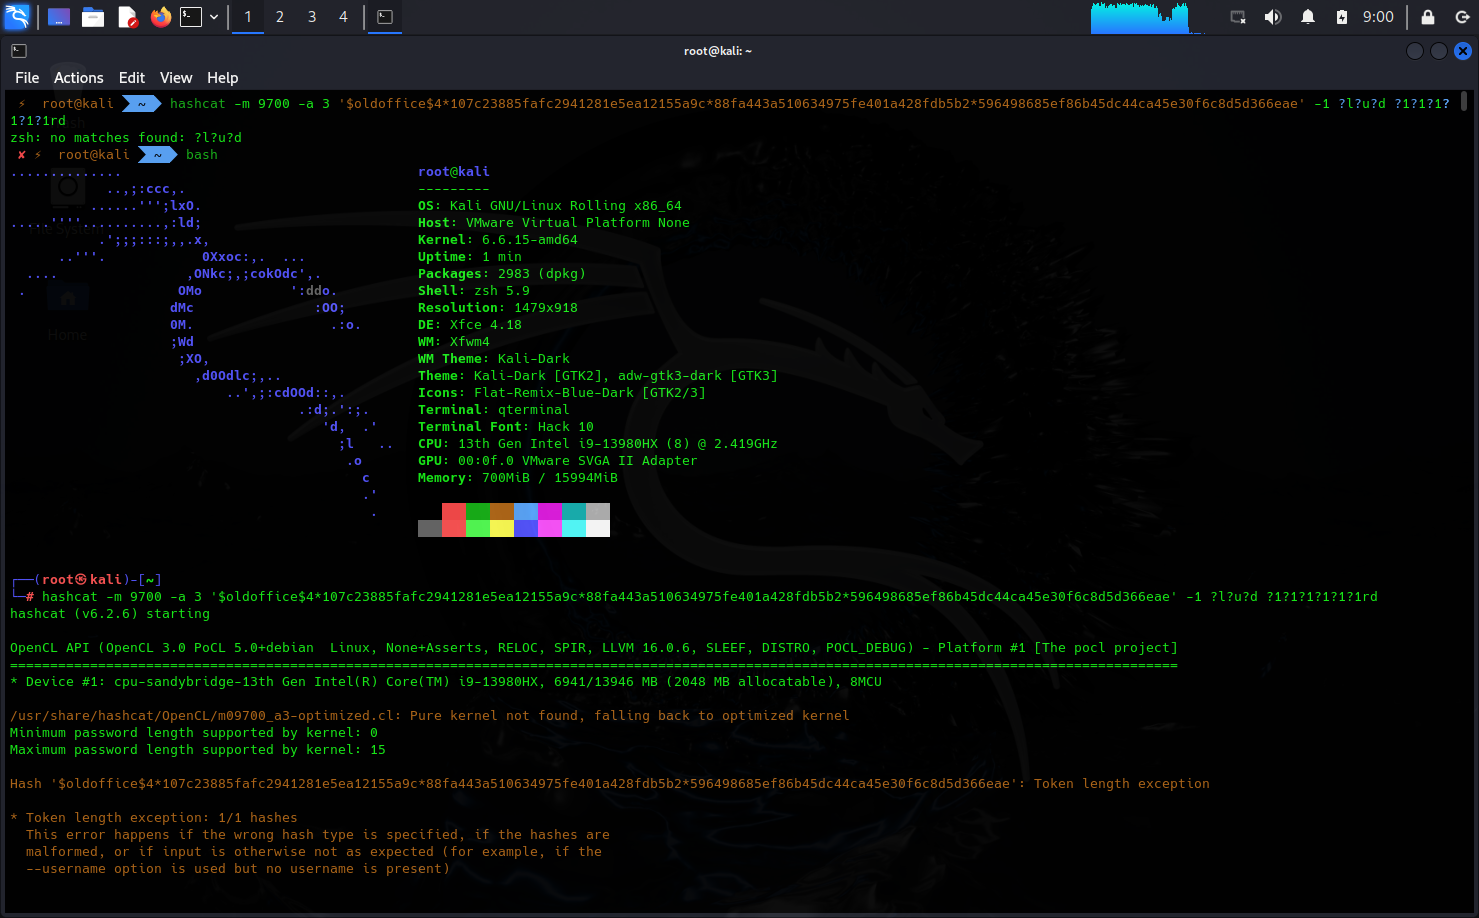The image size is (1479, 918).
Task: Select the terminal window in the taskbar
Action: point(385,17)
